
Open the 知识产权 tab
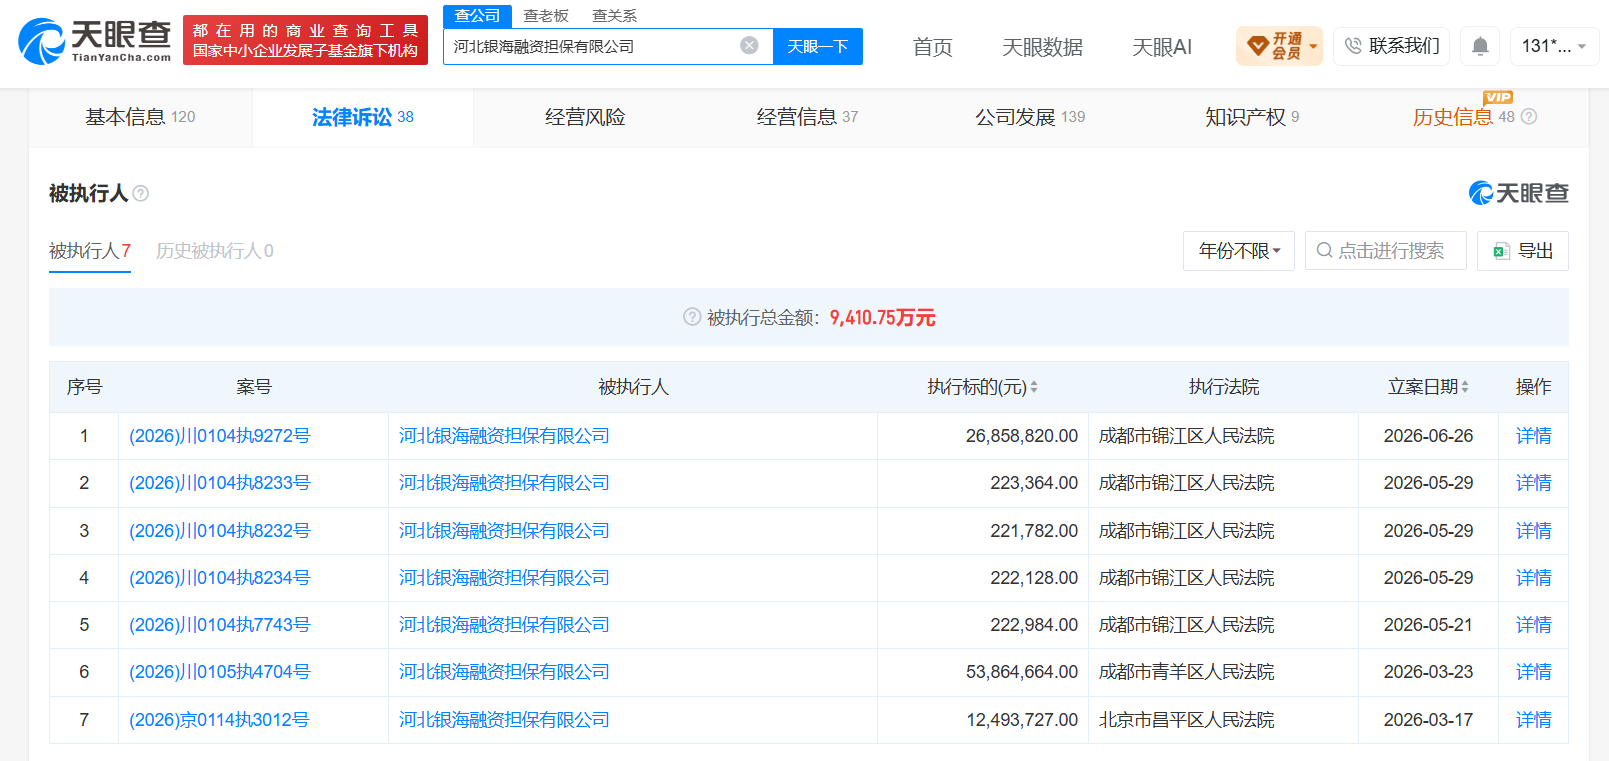tap(1252, 117)
